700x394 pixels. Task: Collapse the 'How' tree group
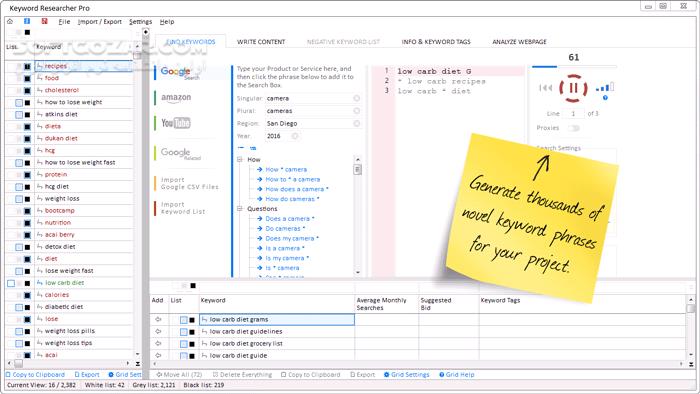pyautogui.click(x=240, y=159)
